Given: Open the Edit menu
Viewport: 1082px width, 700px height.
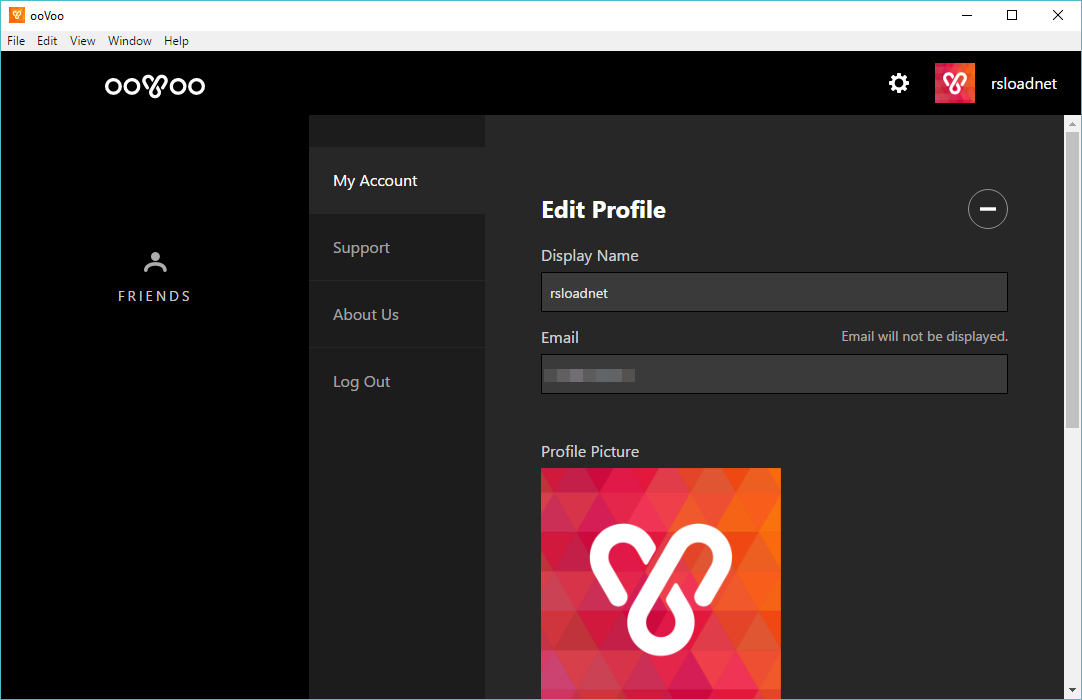Looking at the screenshot, I should click(47, 41).
